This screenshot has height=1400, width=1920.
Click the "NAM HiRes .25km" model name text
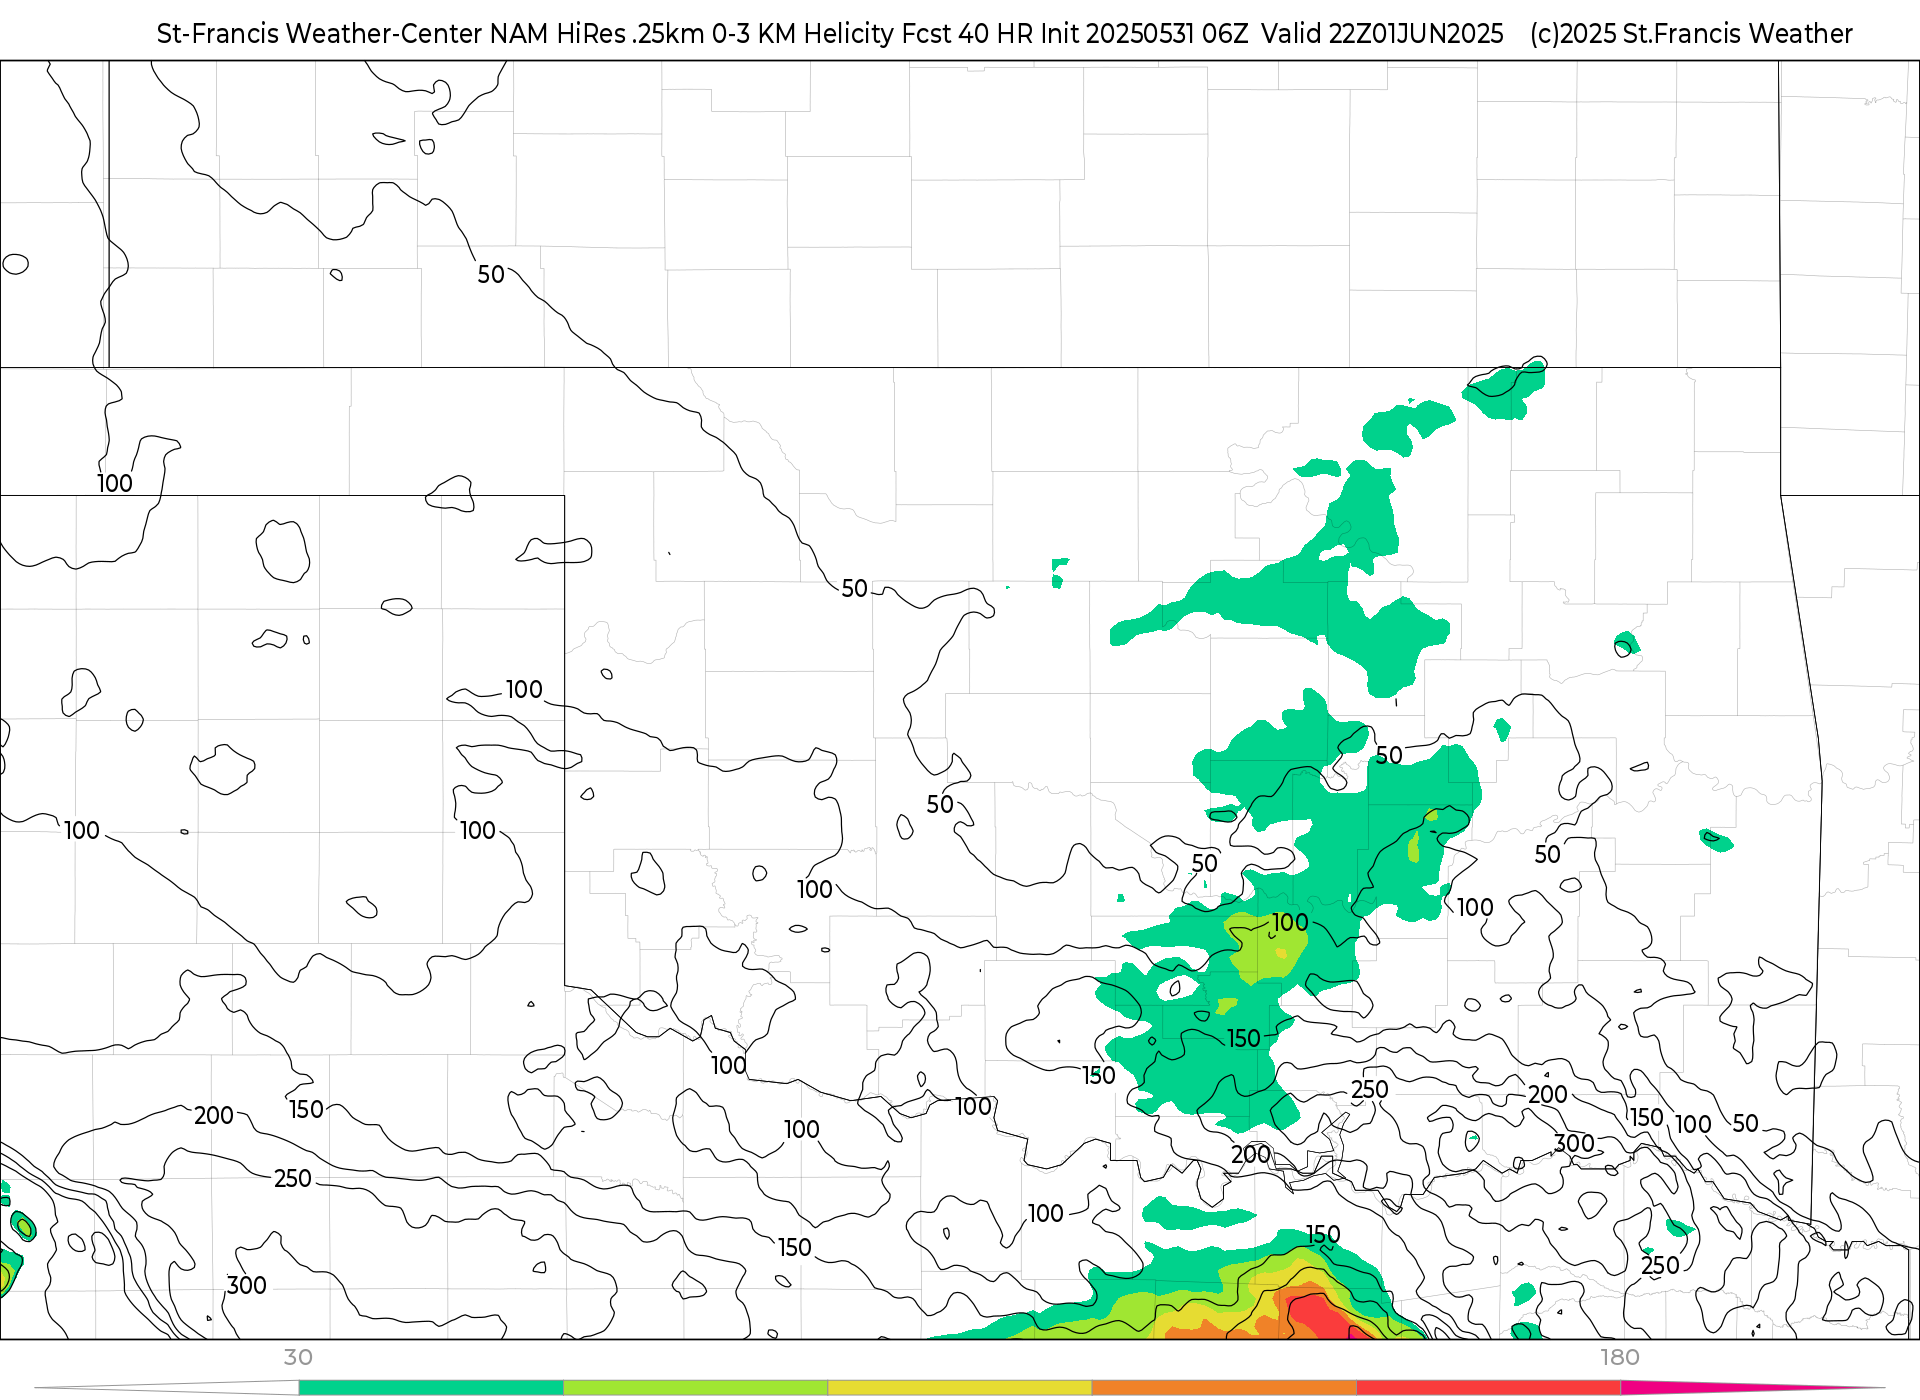597,34
